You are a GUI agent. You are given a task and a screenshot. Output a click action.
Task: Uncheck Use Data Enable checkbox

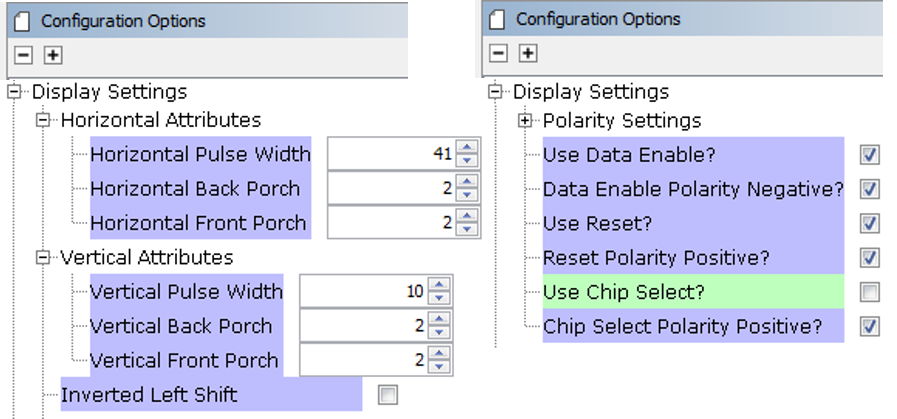[x=870, y=155]
